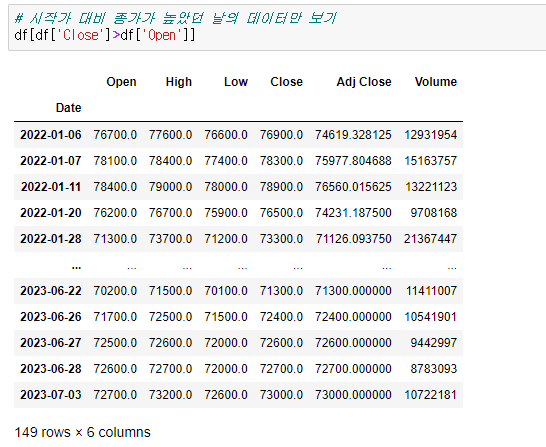Screen dimensions: 546x447
Task: Click High value 73700.0
Action: click(x=170, y=239)
